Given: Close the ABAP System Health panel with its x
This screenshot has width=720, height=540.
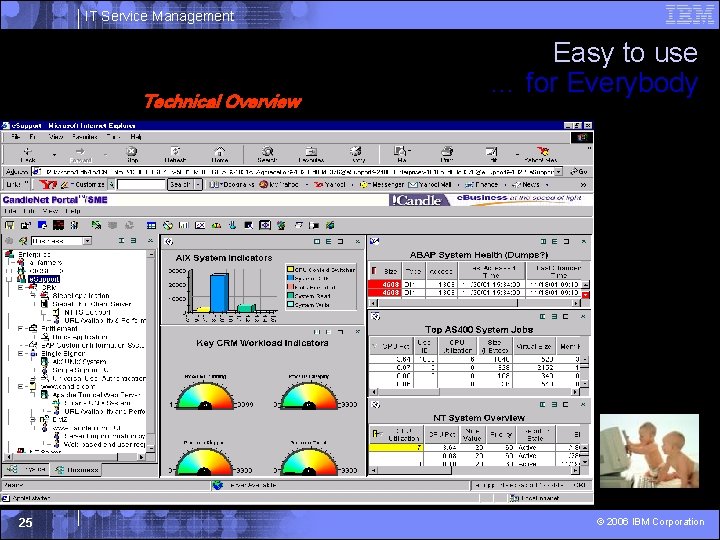Looking at the screenshot, I should (x=584, y=241).
